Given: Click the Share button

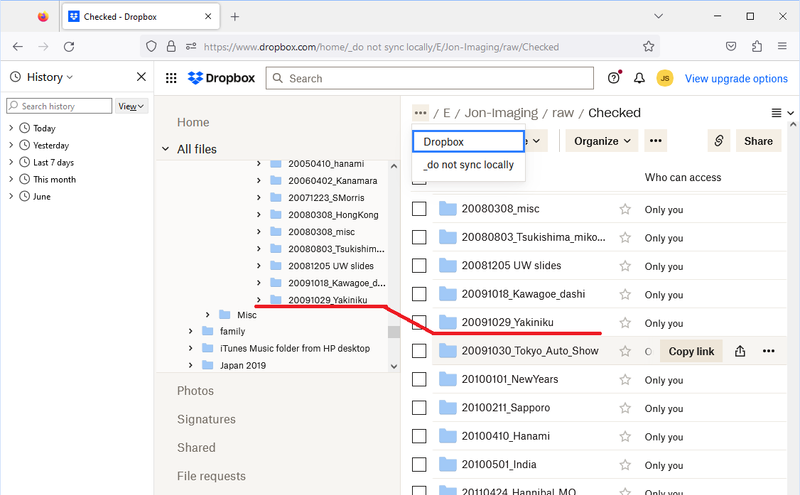Looking at the screenshot, I should tap(758, 141).
